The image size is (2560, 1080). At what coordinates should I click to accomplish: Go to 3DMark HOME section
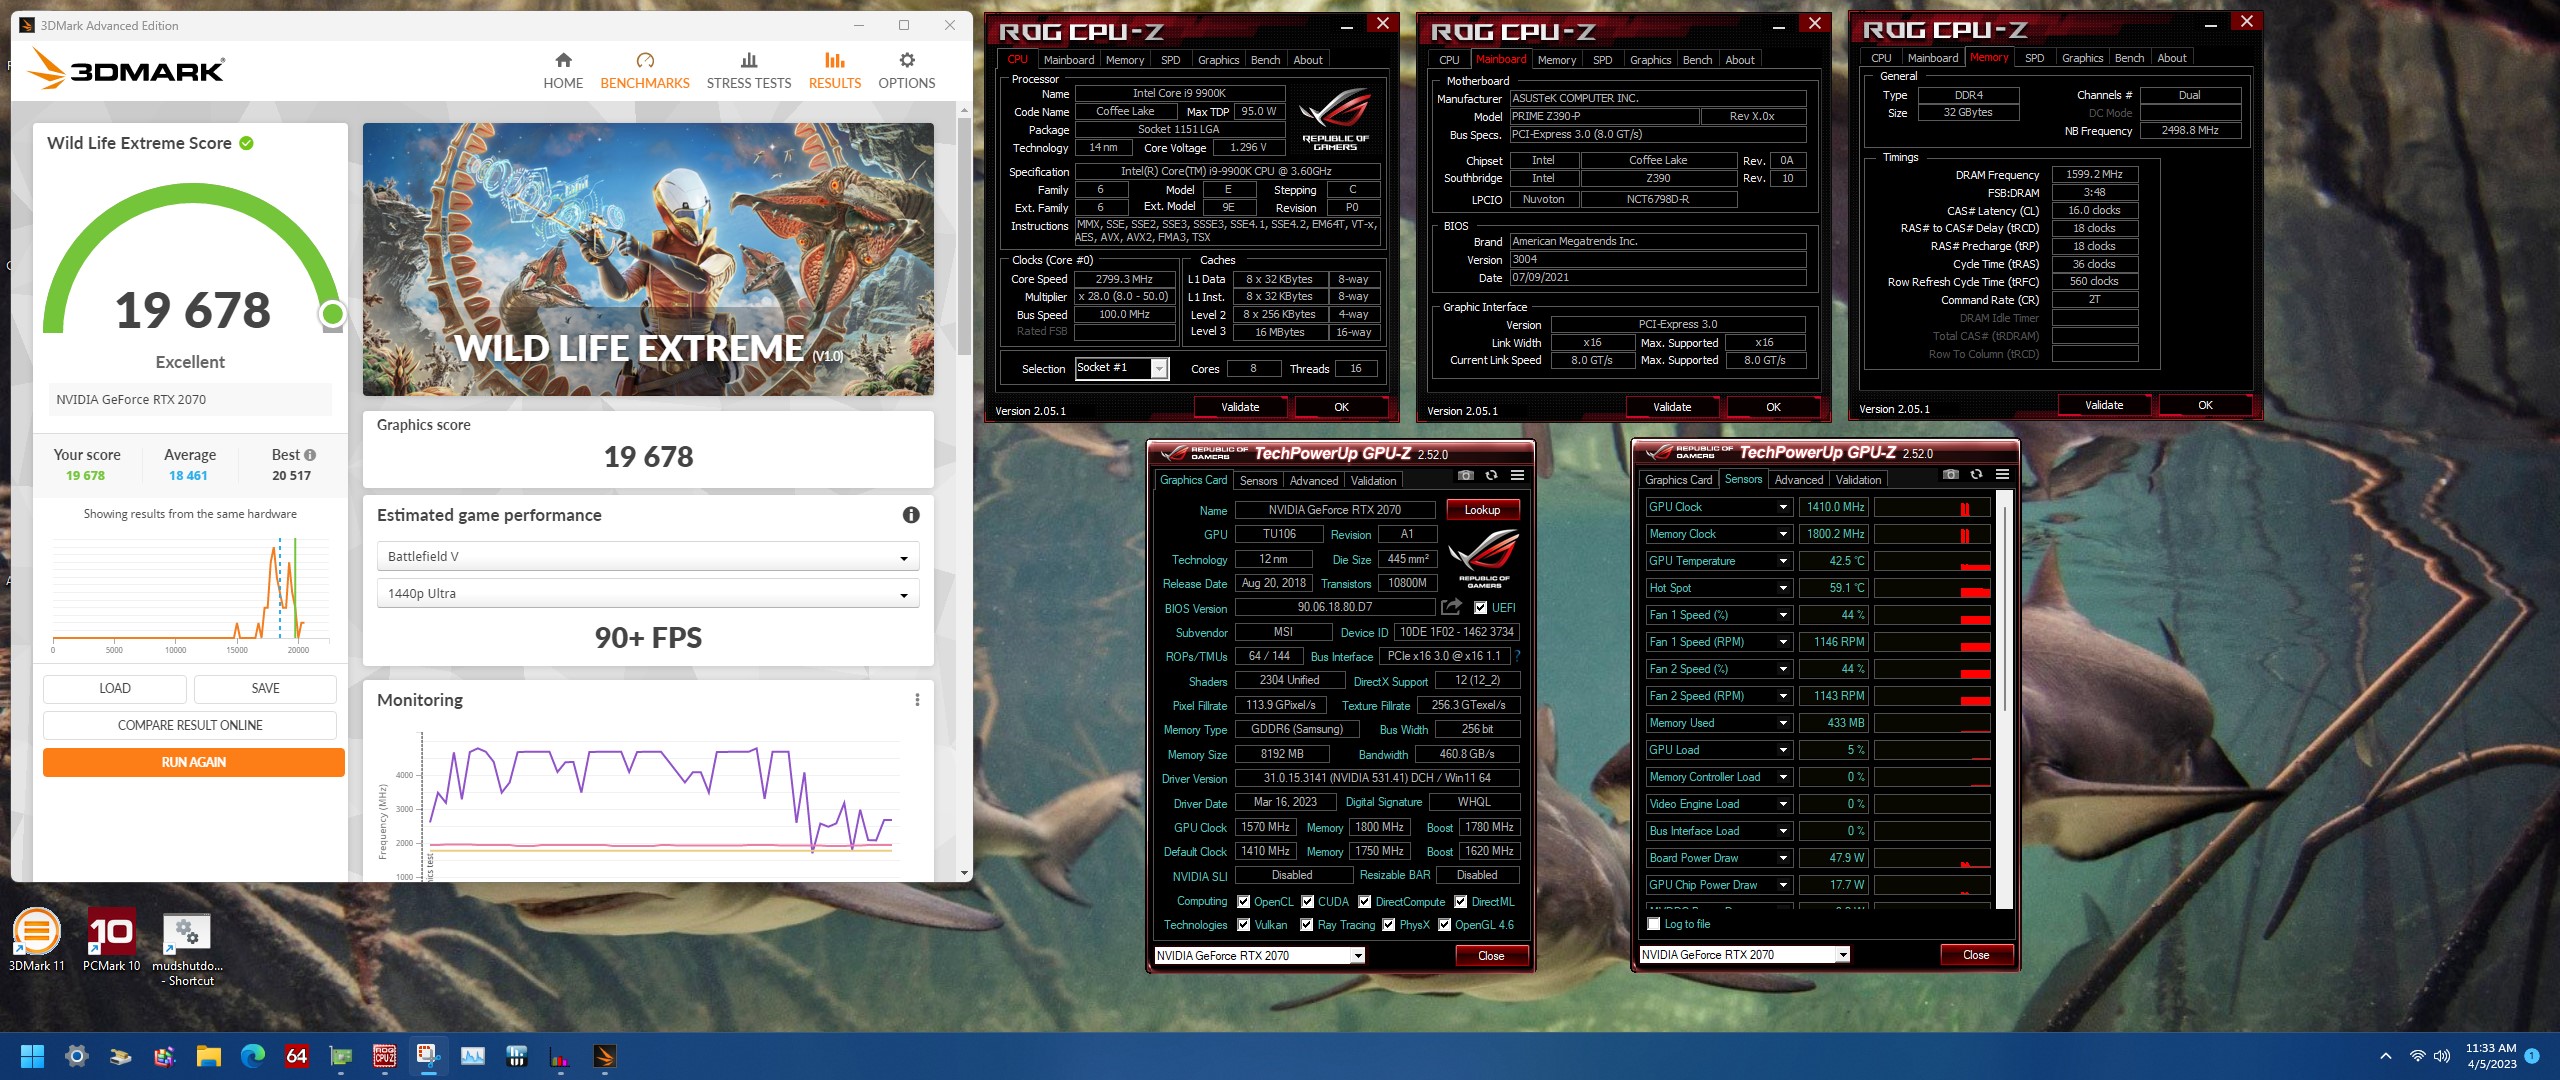coord(563,71)
